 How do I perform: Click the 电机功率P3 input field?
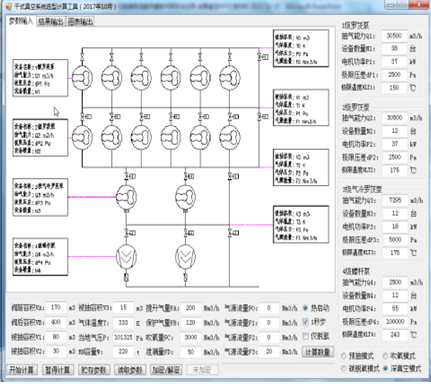tap(395, 226)
